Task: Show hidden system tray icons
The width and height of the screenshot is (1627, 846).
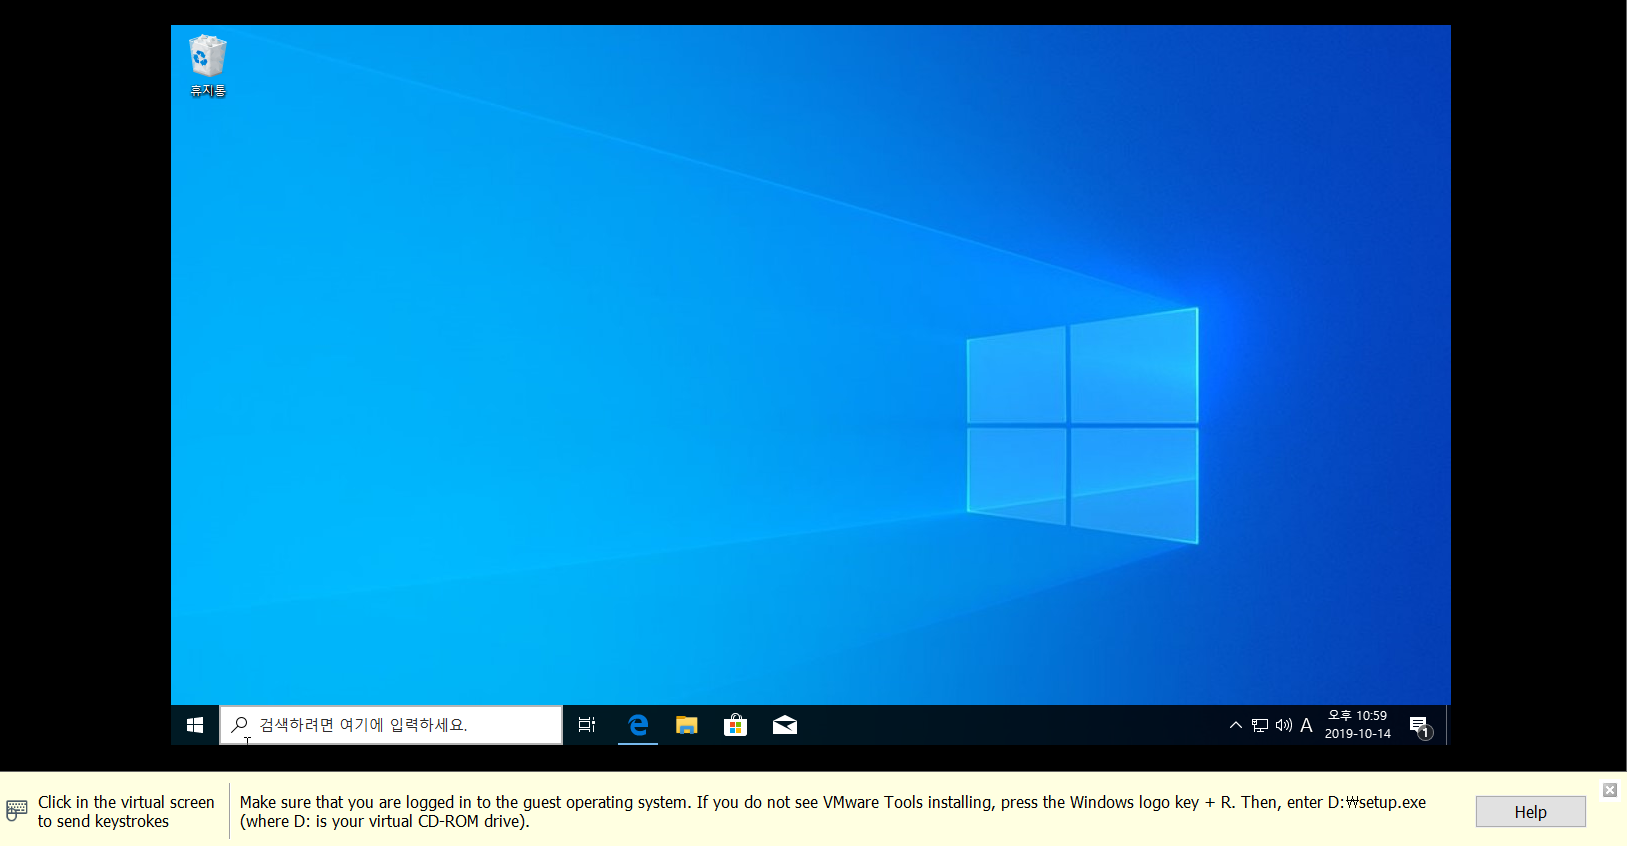Action: pos(1236,725)
